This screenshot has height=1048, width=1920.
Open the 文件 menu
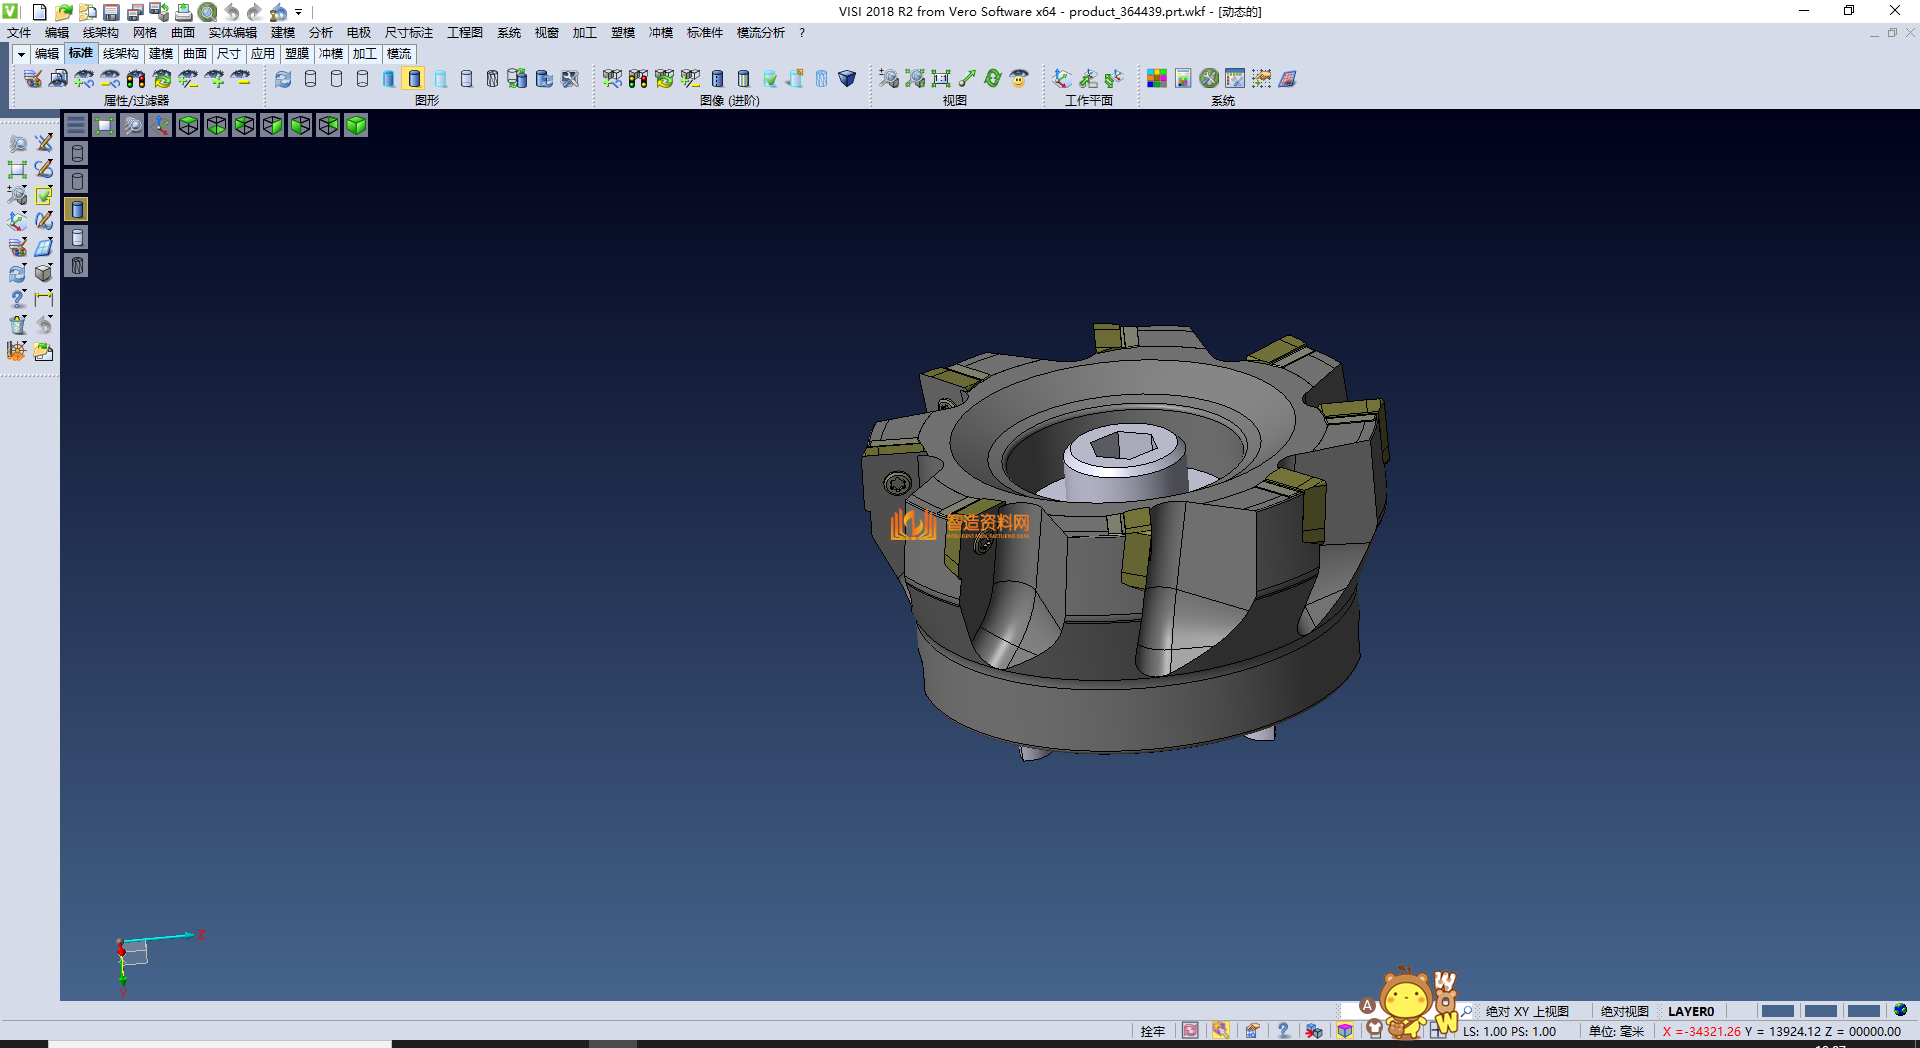point(19,33)
